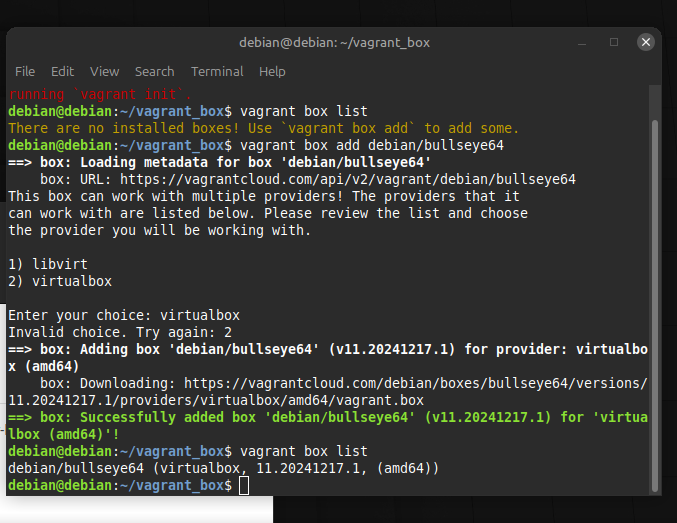Open the View menu
Viewport: 677px width, 523px height.
104,71
